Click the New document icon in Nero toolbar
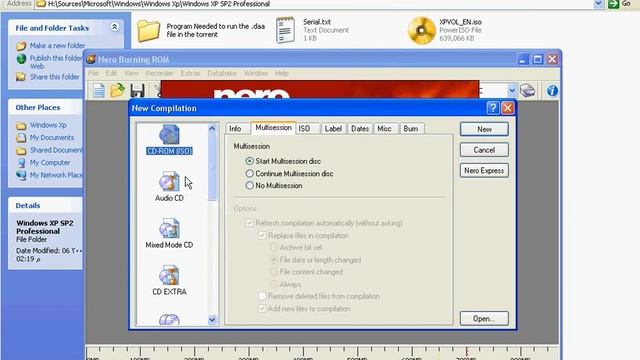 (x=98, y=90)
